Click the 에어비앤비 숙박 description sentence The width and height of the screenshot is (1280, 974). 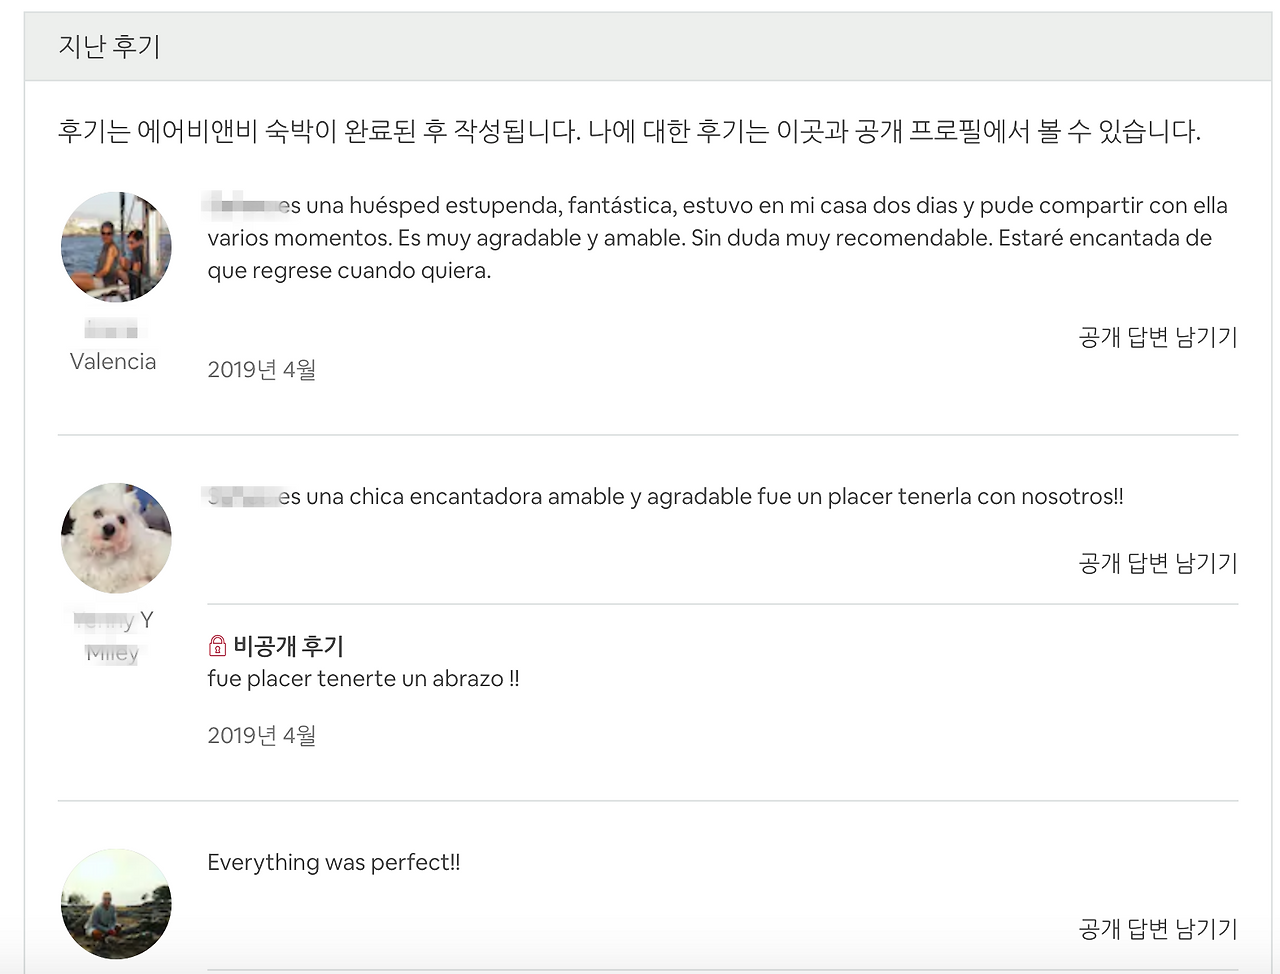tap(629, 131)
